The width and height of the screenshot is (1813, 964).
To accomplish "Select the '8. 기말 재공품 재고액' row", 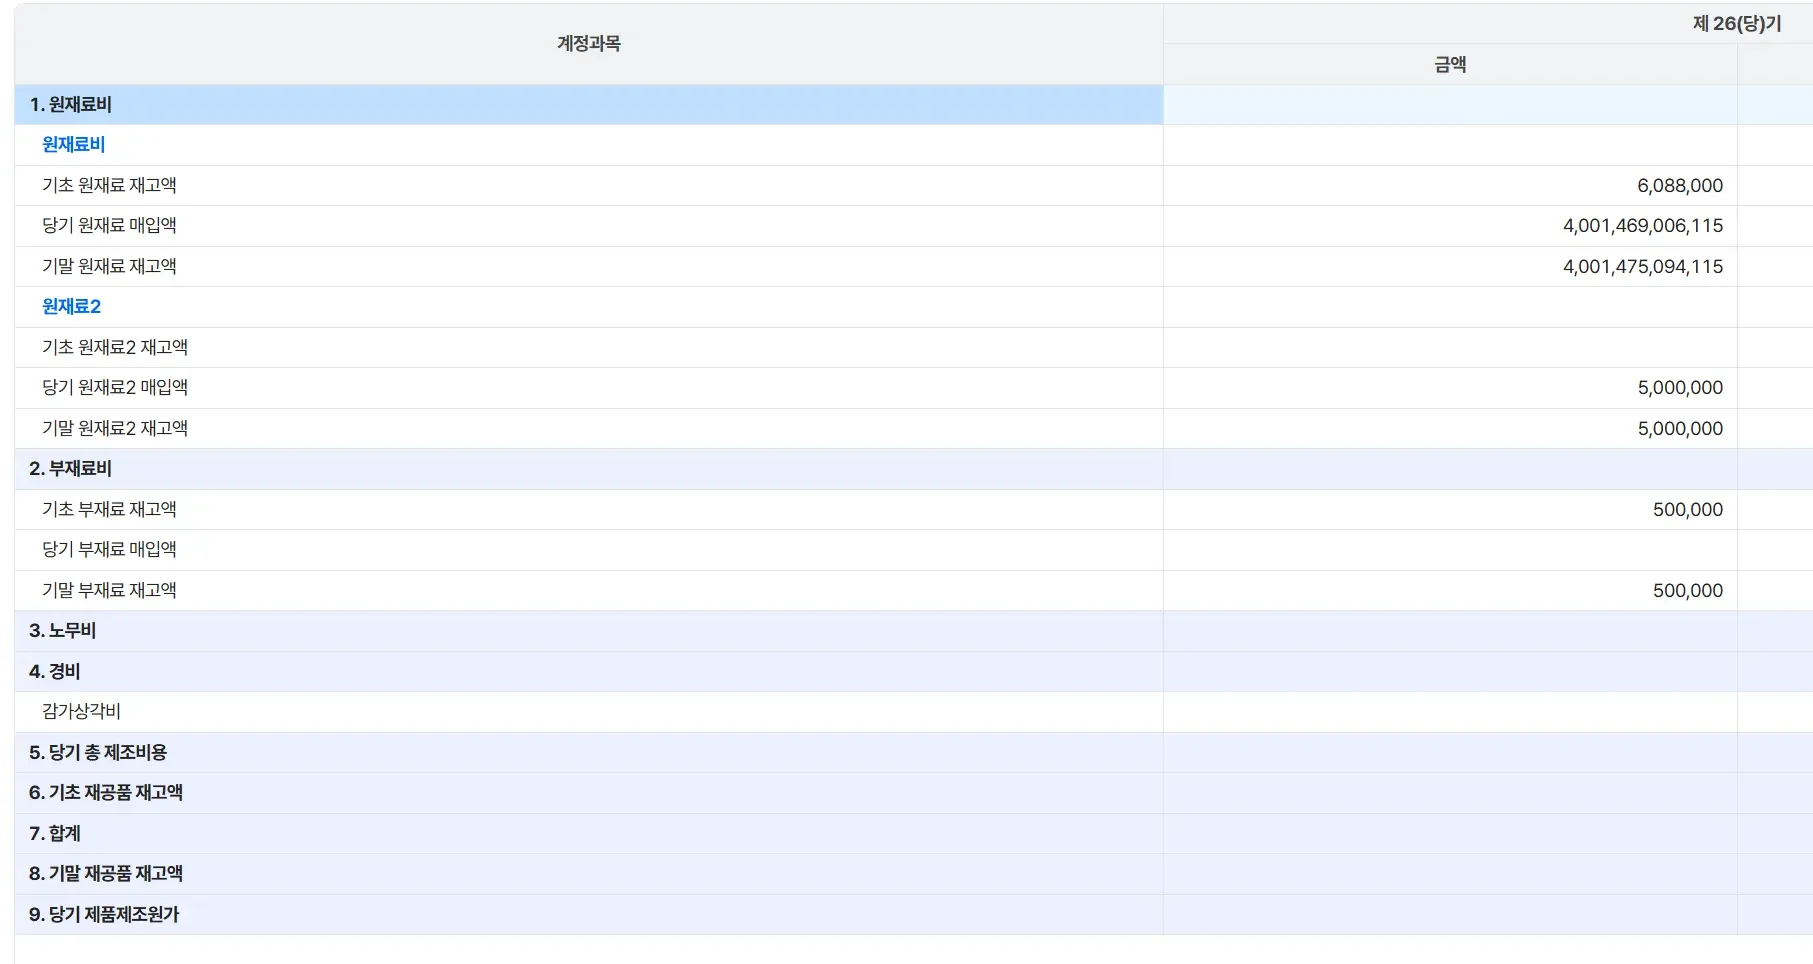I will 105,874.
